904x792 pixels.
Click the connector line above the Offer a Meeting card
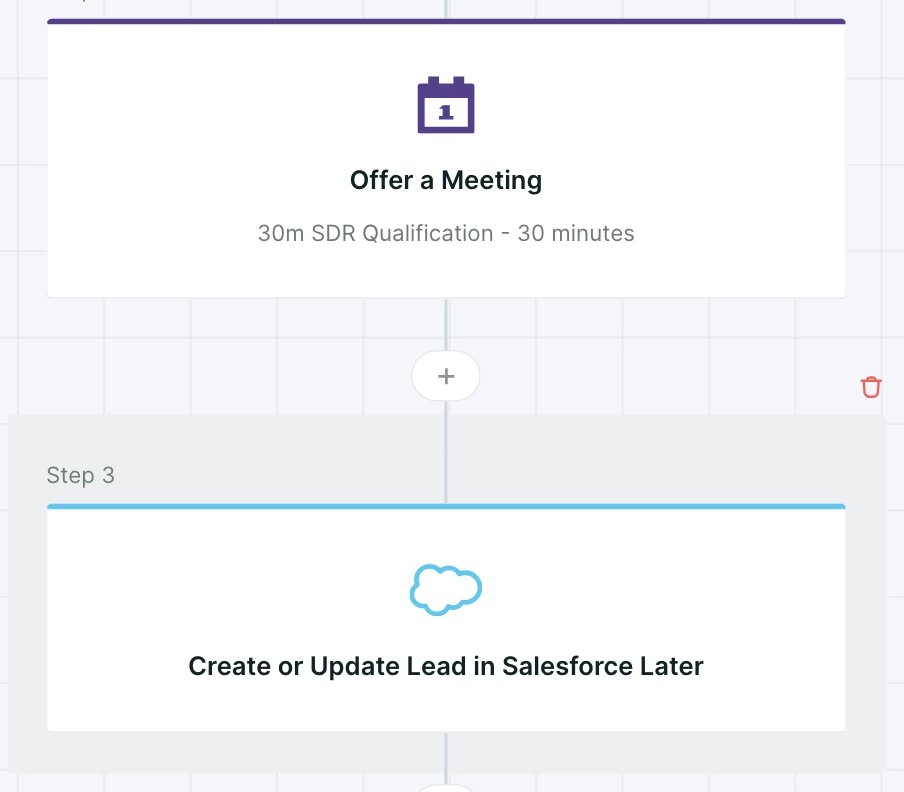pos(446,8)
